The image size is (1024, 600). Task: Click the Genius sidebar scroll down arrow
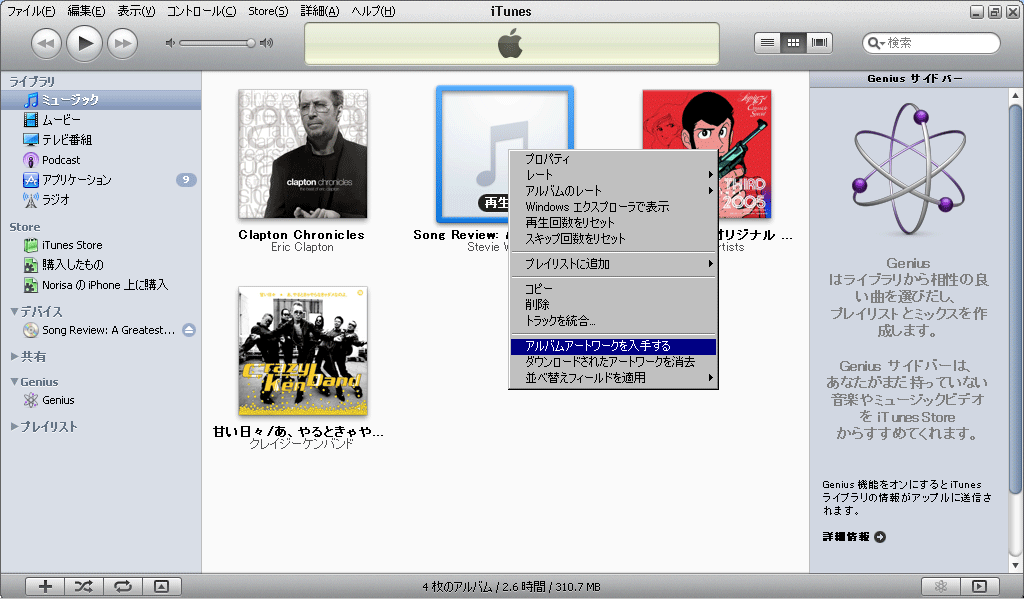(1015, 565)
